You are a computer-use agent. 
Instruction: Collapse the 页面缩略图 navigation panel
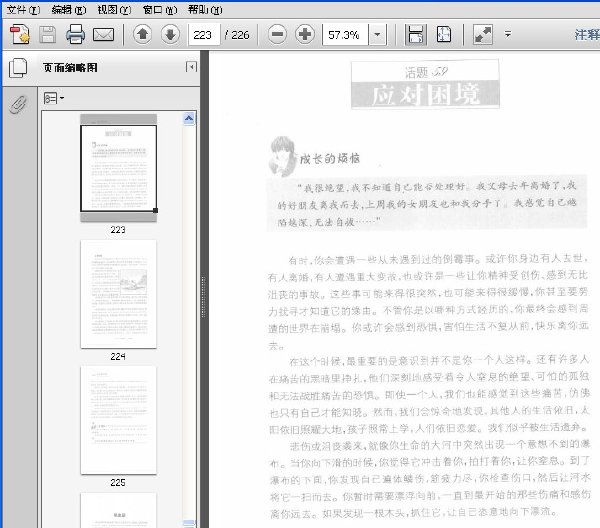[191, 67]
